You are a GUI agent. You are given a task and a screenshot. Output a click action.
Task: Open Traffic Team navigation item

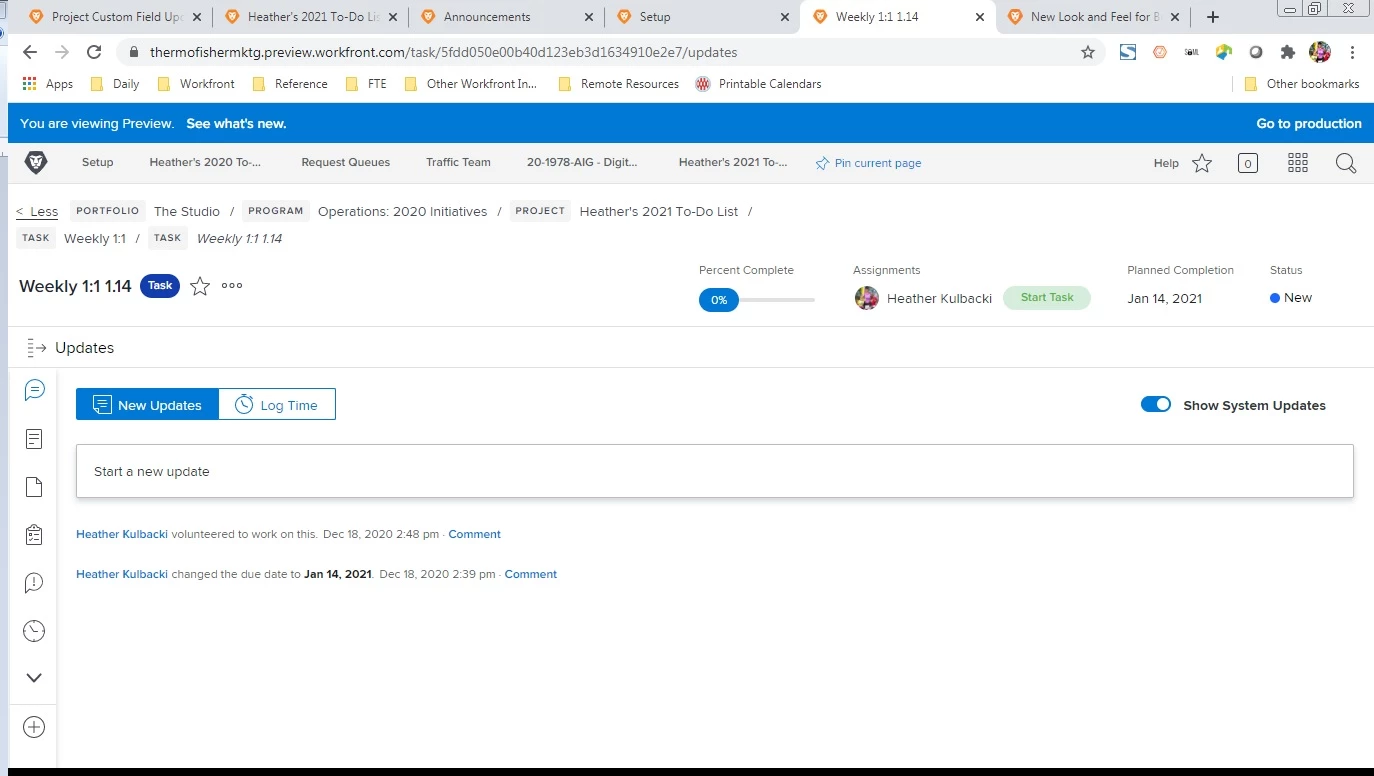458,162
